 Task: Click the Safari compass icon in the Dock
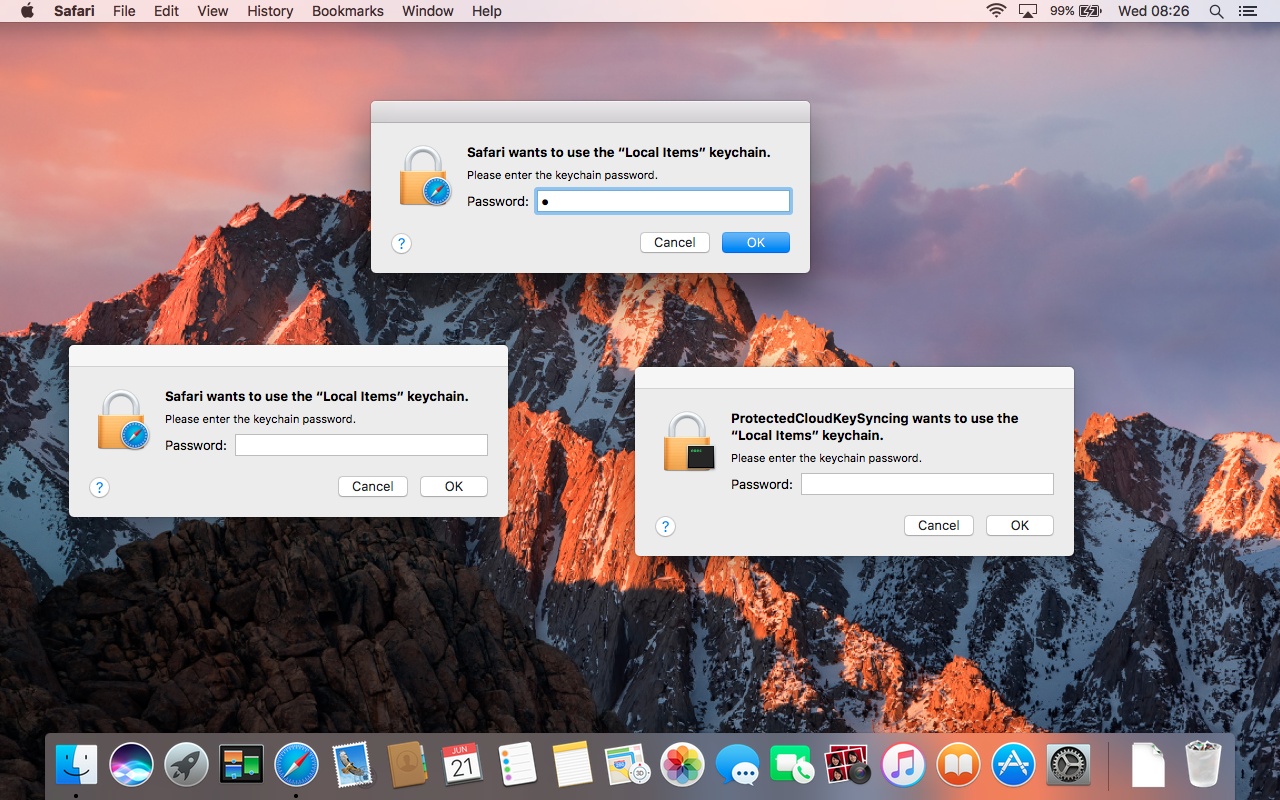click(297, 765)
